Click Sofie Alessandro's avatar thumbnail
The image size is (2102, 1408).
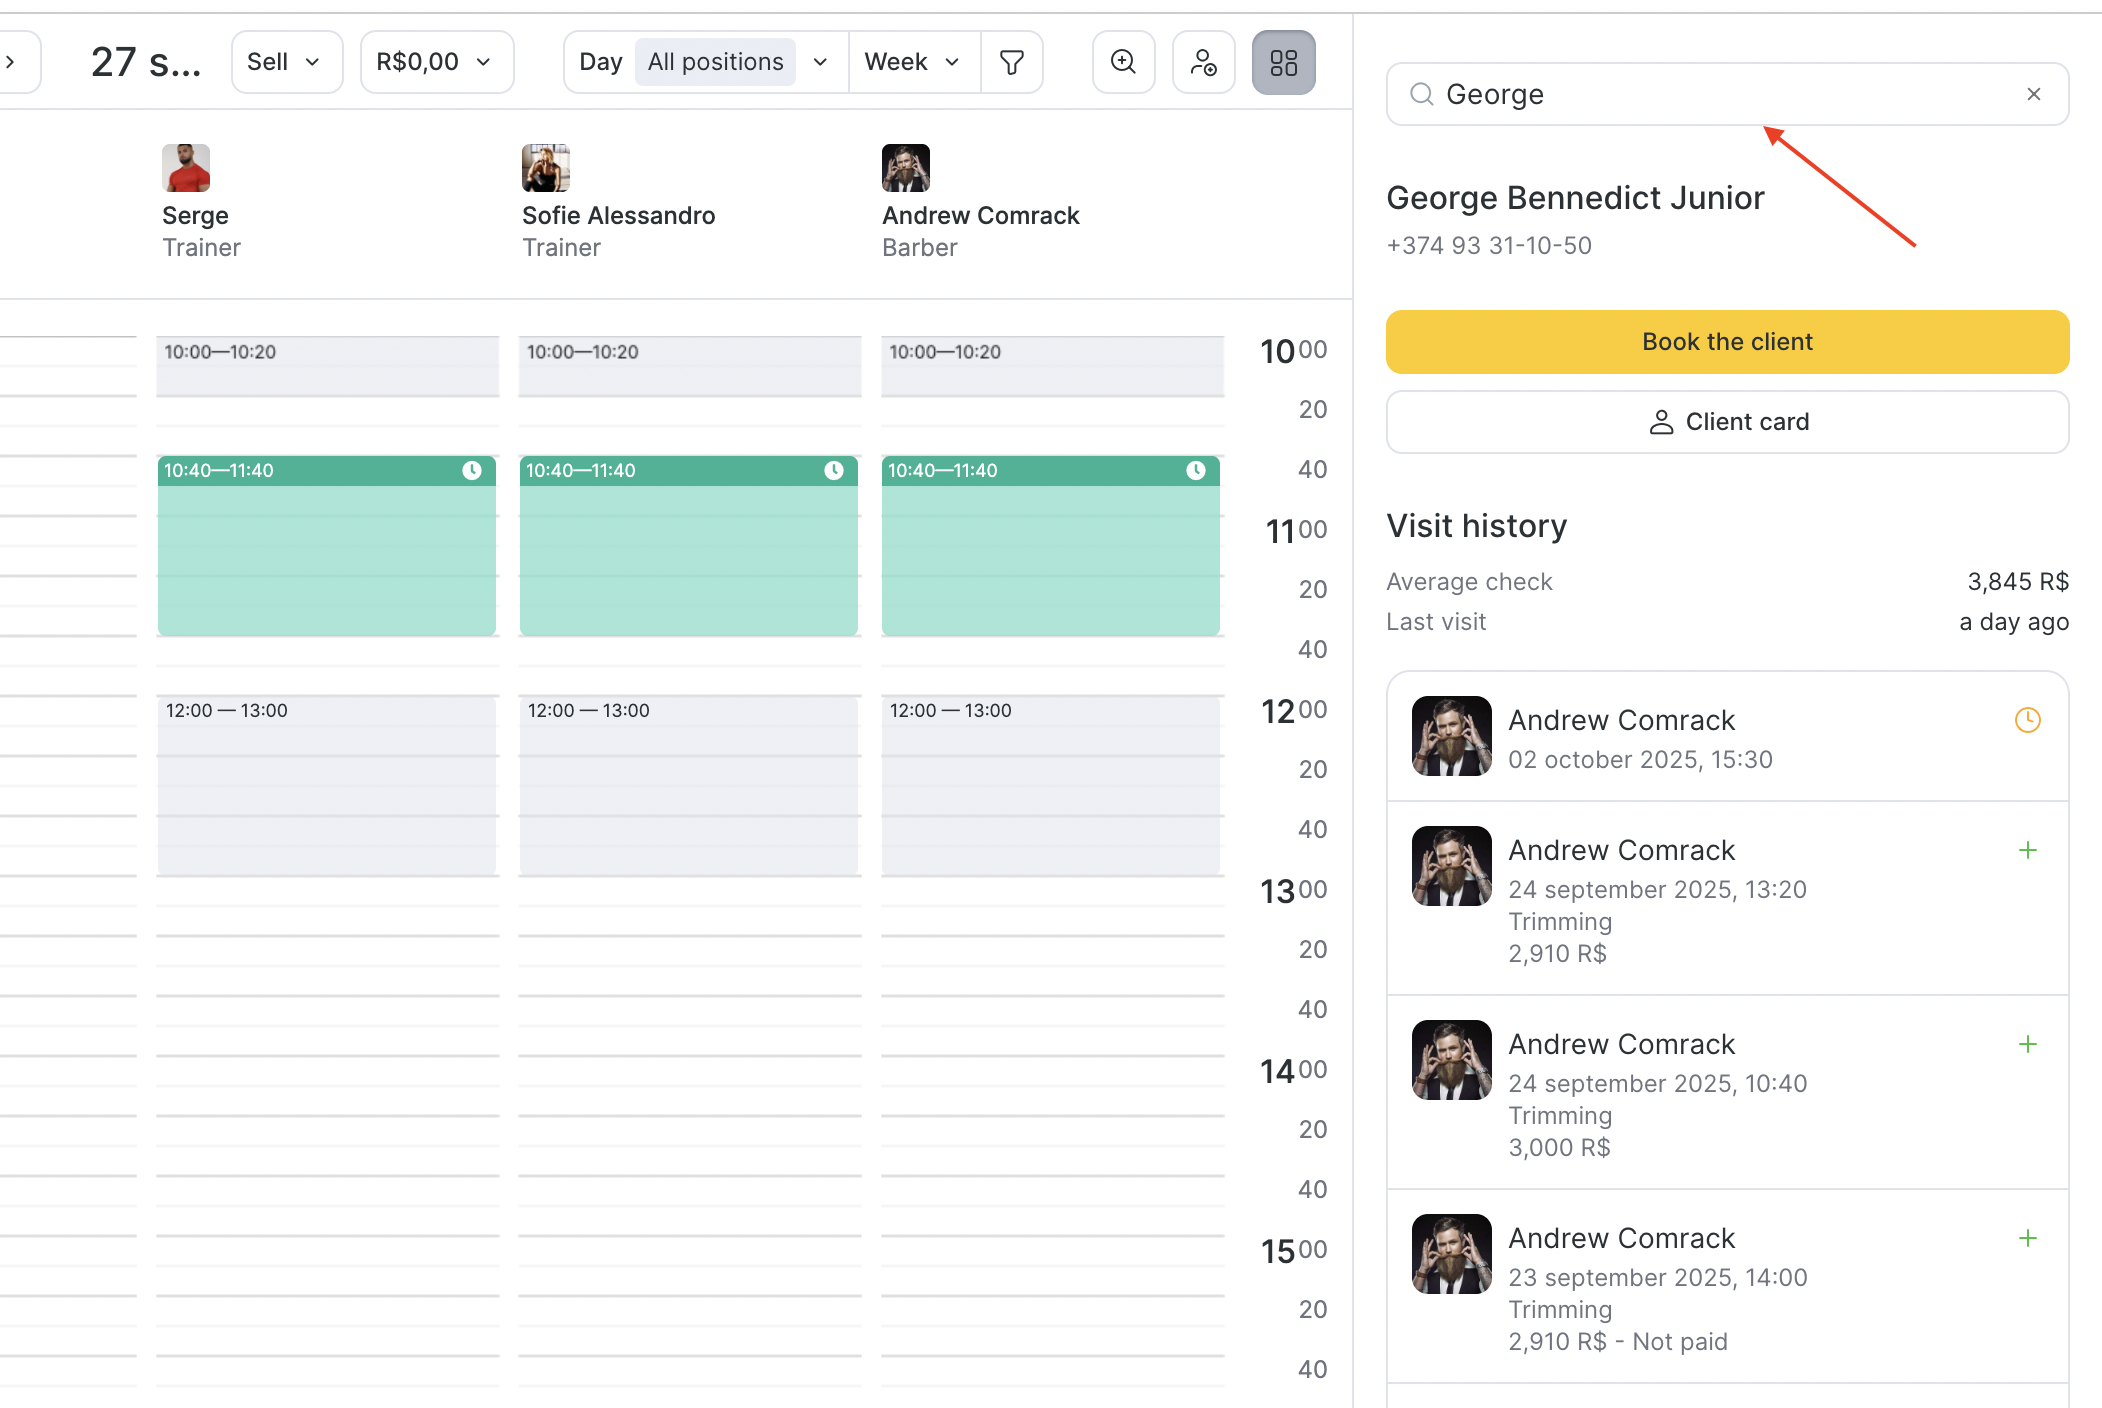click(x=545, y=168)
